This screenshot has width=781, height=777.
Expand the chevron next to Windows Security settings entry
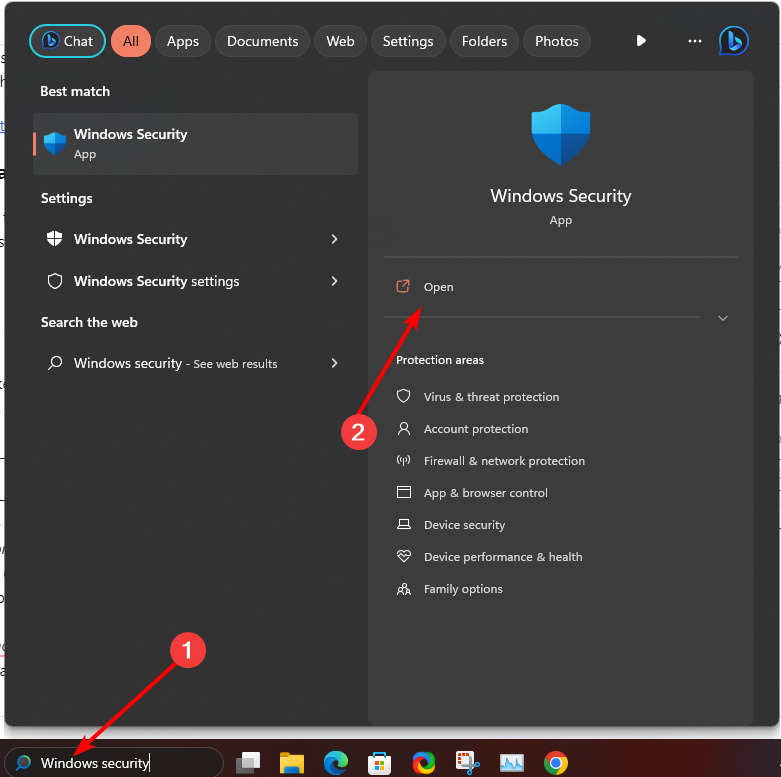[334, 281]
